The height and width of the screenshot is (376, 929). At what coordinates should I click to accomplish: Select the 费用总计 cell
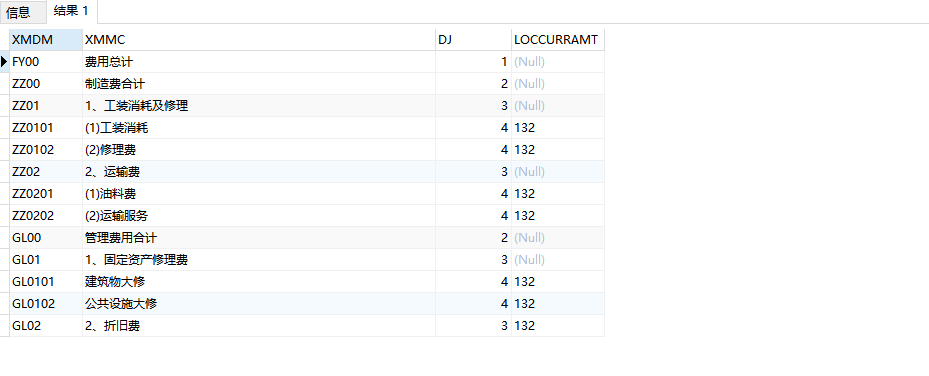[x=259, y=62]
